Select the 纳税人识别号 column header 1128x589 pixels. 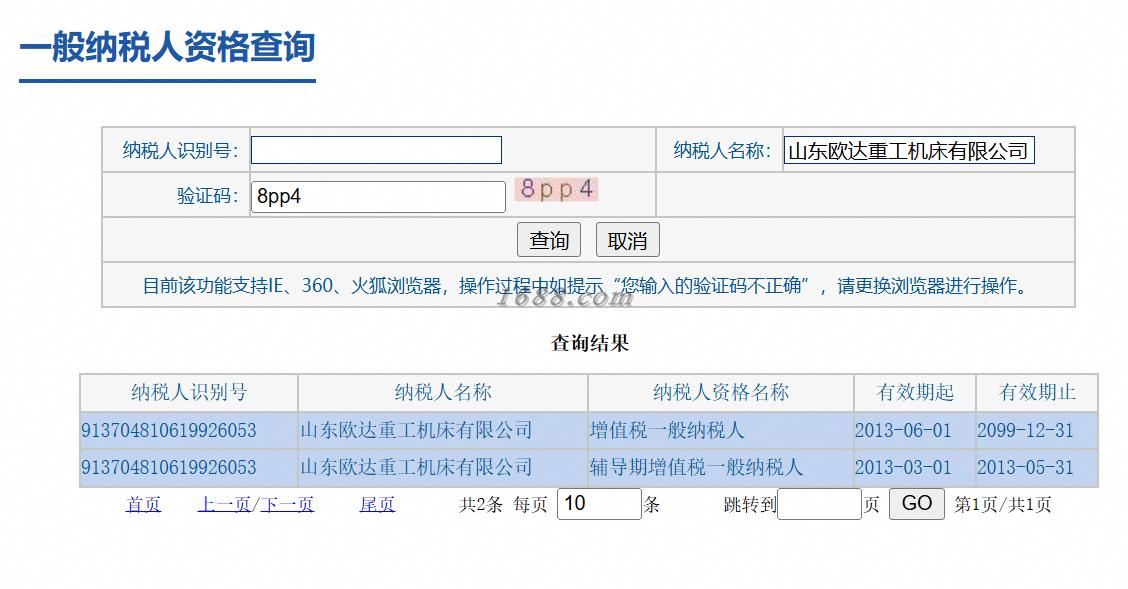189,392
